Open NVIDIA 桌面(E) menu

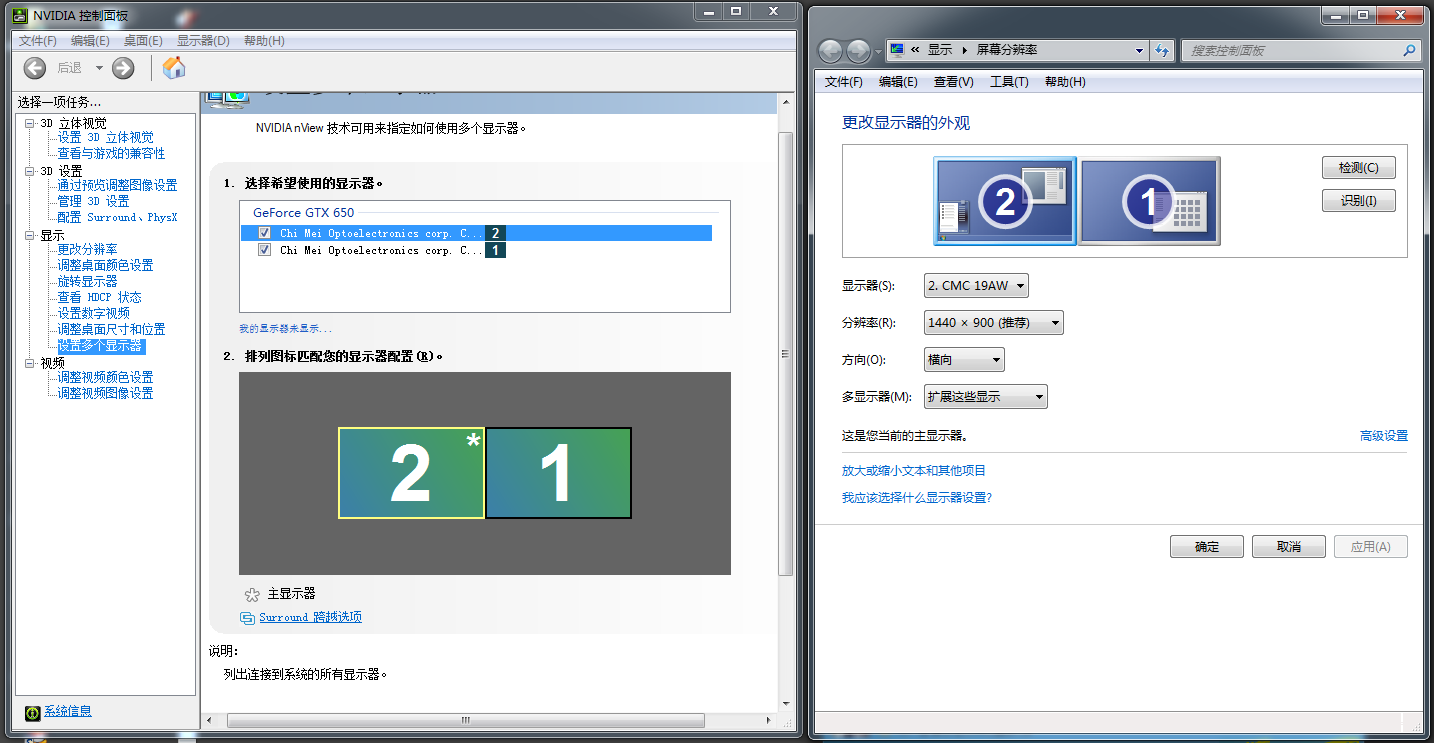tap(143, 41)
